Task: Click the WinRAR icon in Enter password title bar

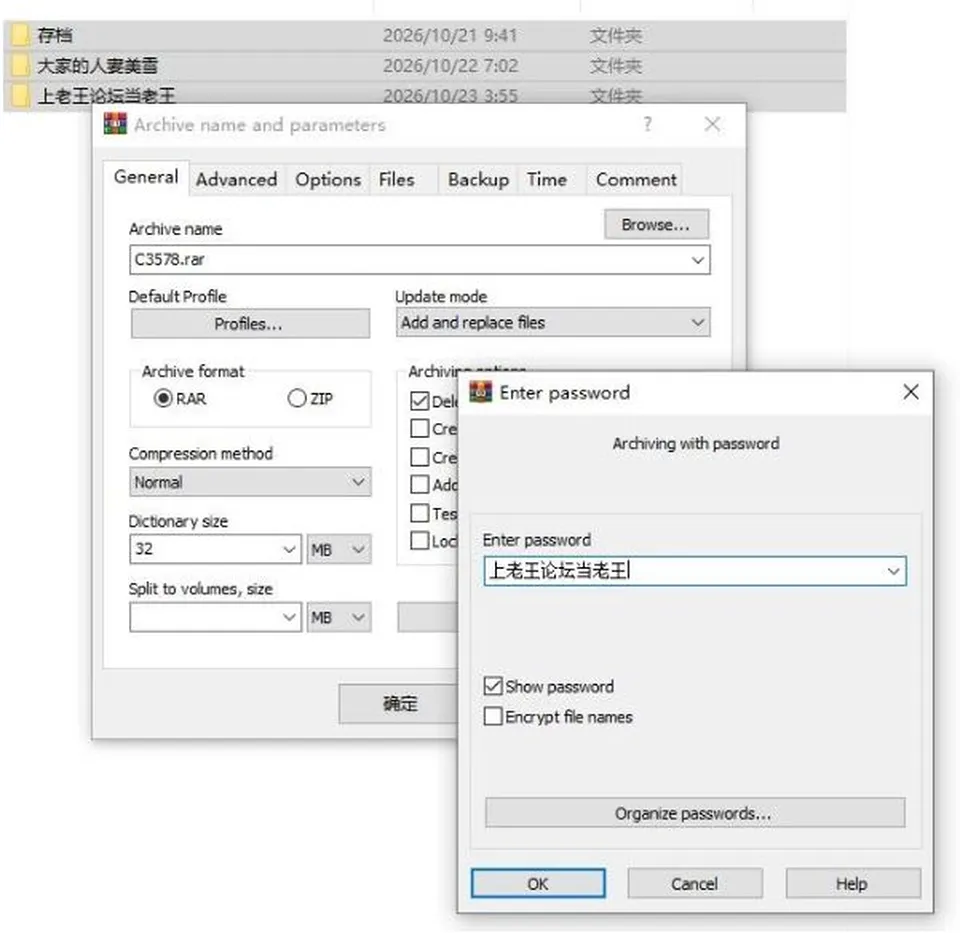Action: tap(481, 392)
